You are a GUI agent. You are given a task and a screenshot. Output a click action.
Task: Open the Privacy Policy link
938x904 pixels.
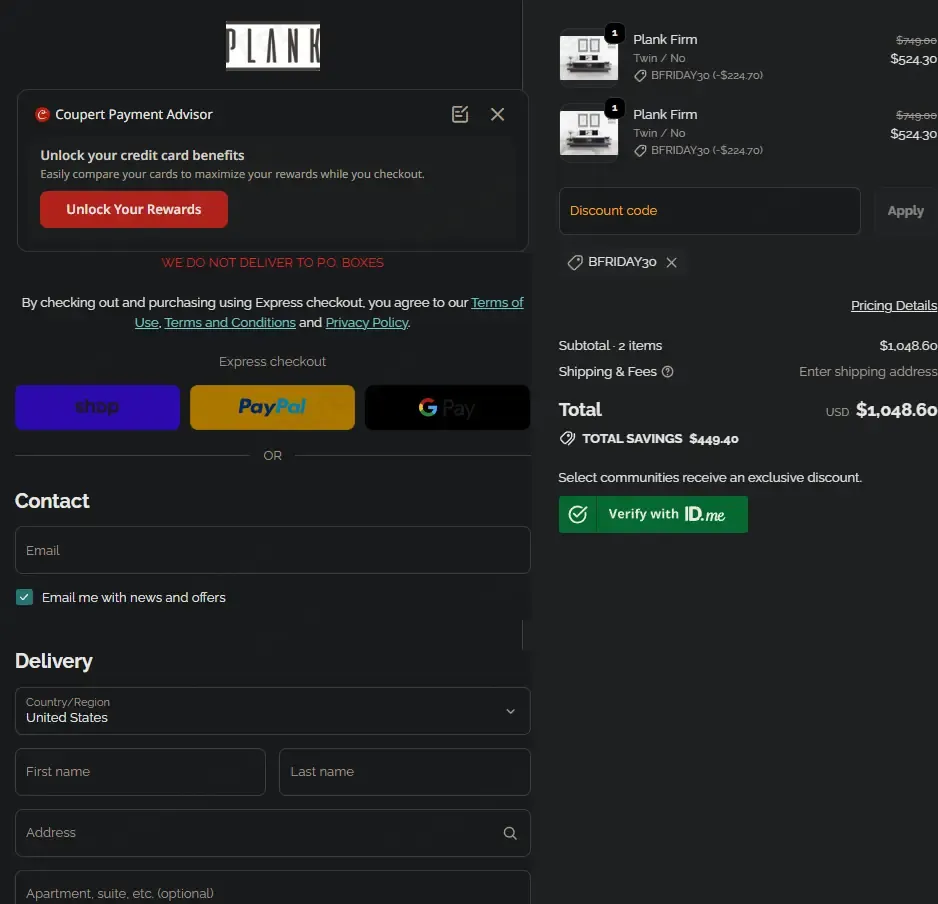[366, 322]
